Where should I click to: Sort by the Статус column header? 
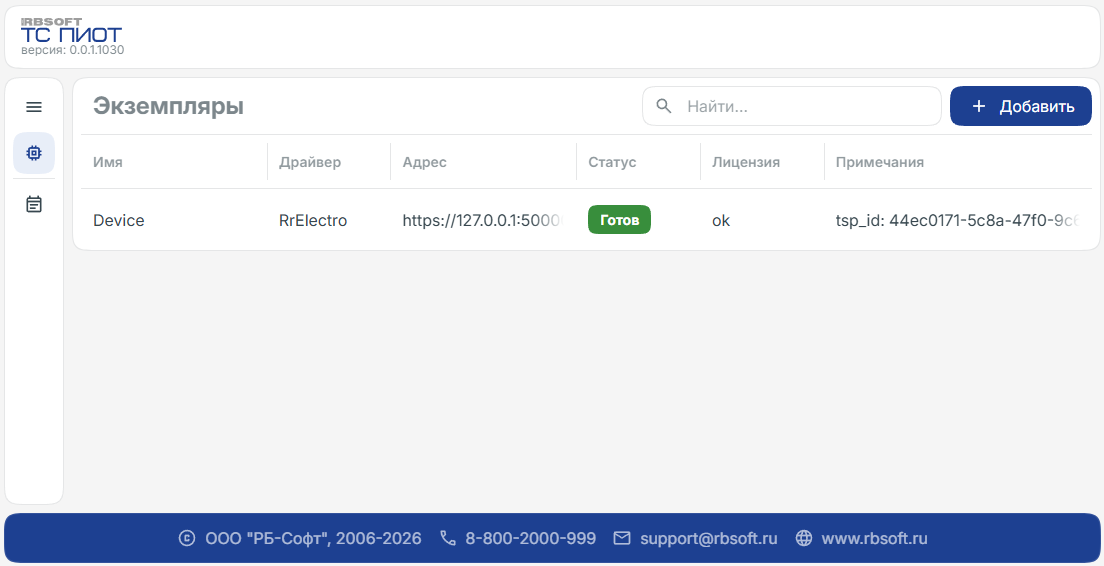tap(612, 162)
